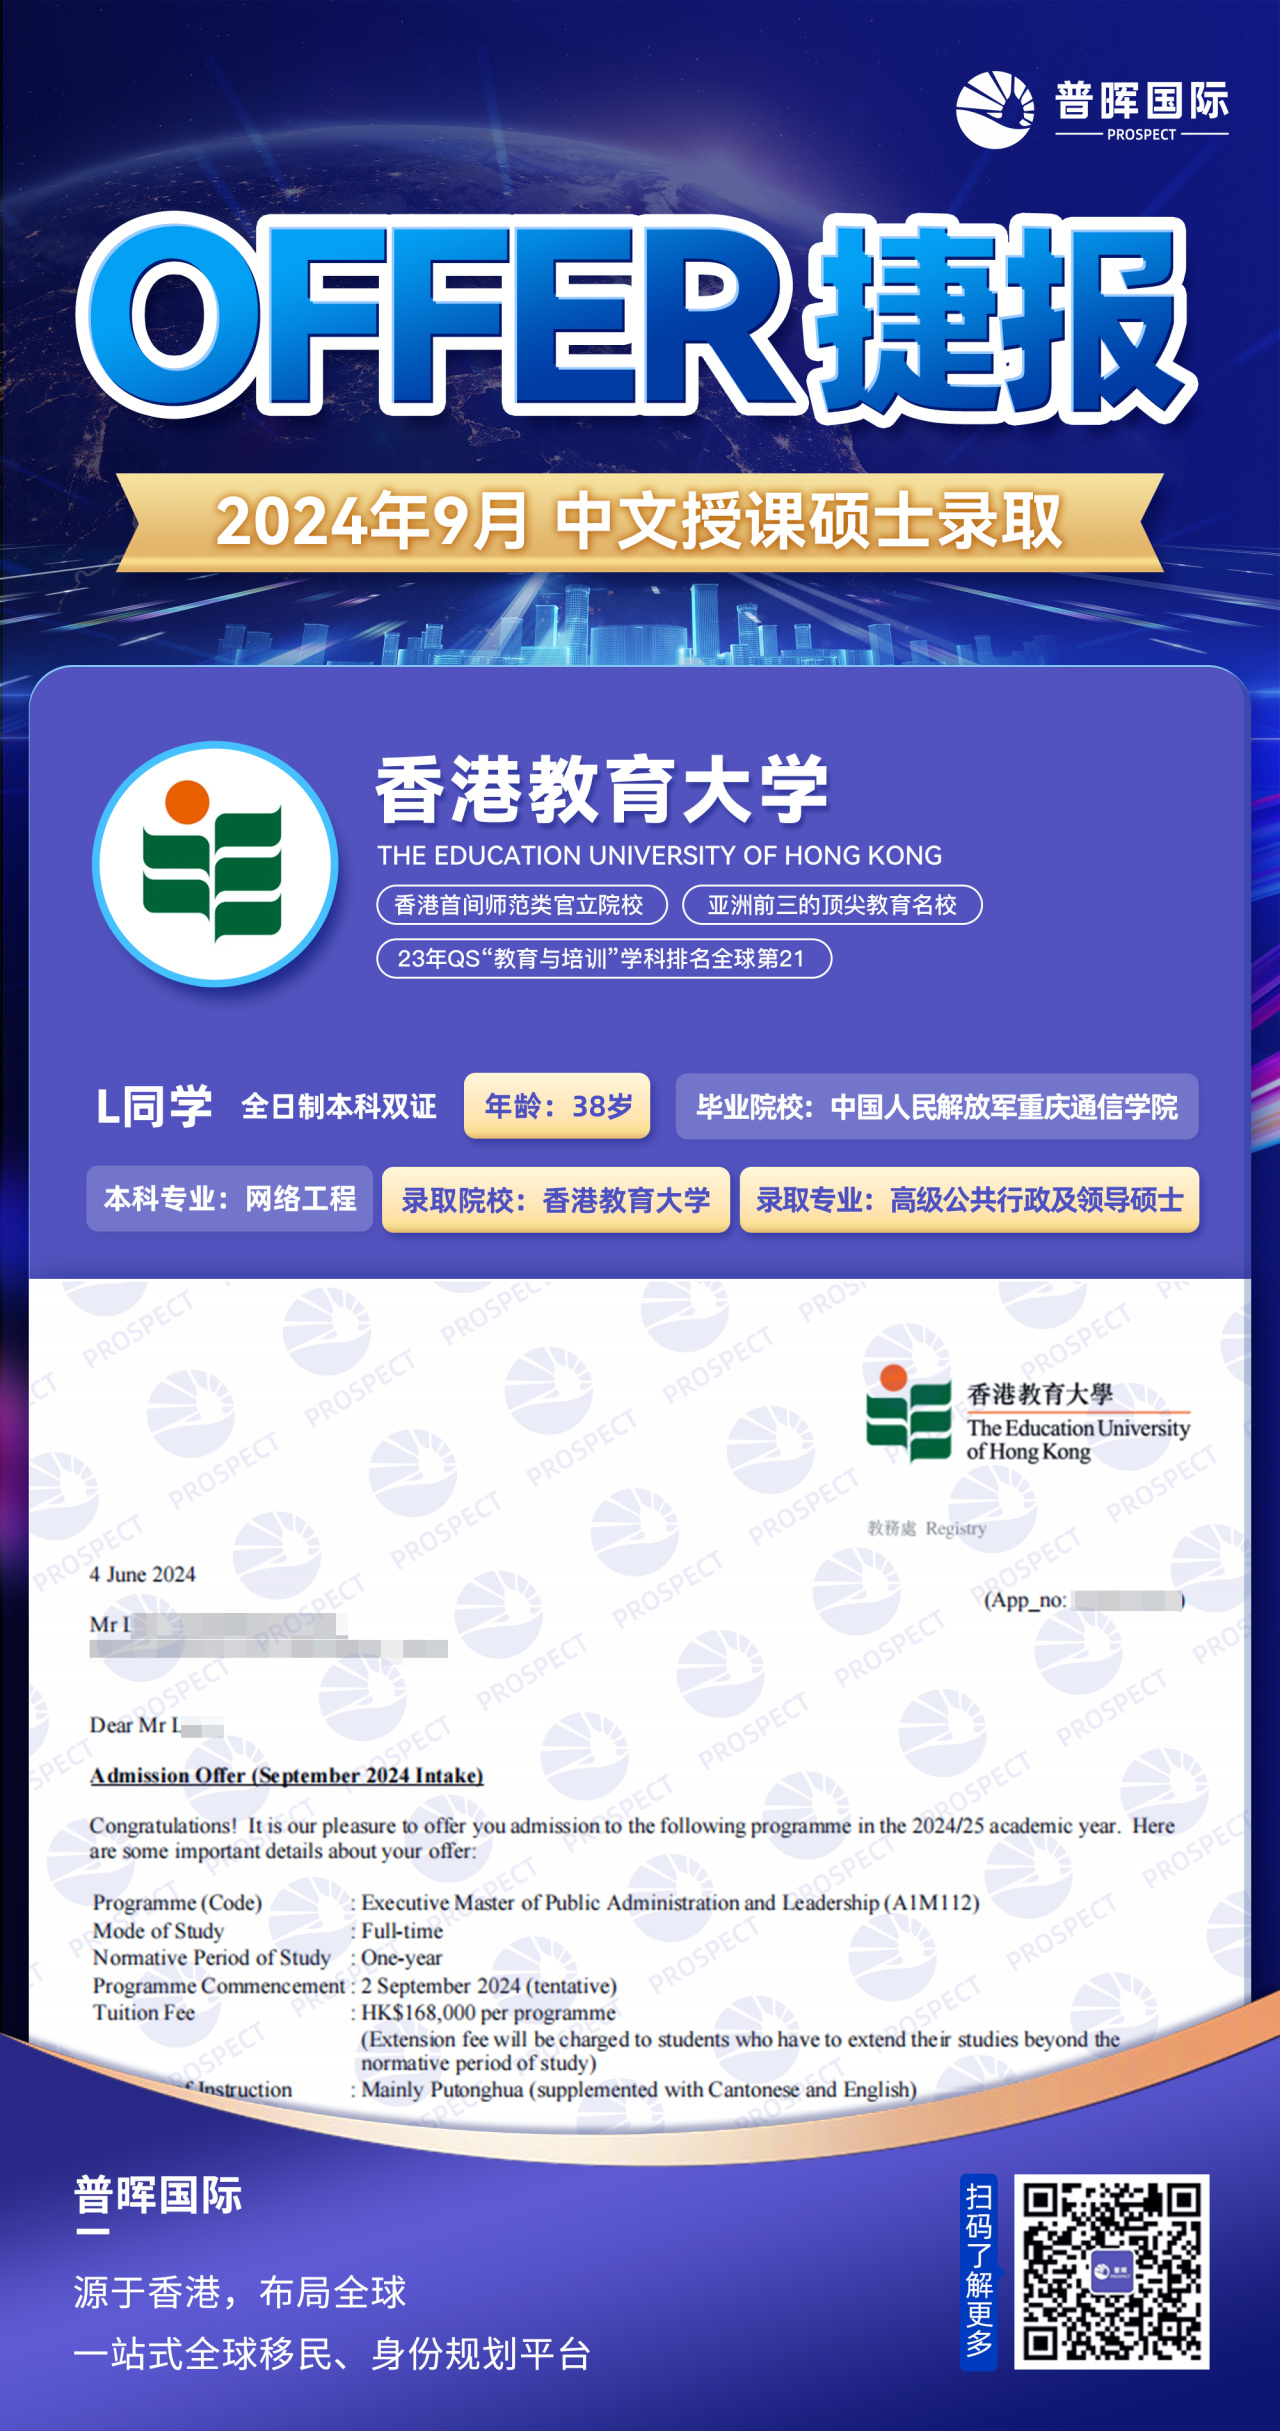Viewport: 1280px width, 2431px height.
Task: Click the Programme Commencement label
Action: (x=219, y=1985)
